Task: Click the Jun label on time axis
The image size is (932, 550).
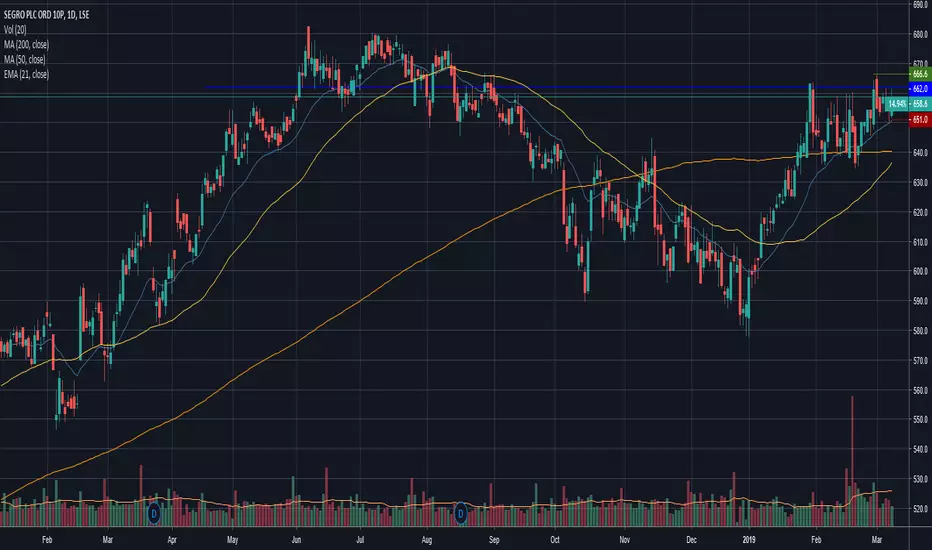Action: click(x=296, y=540)
